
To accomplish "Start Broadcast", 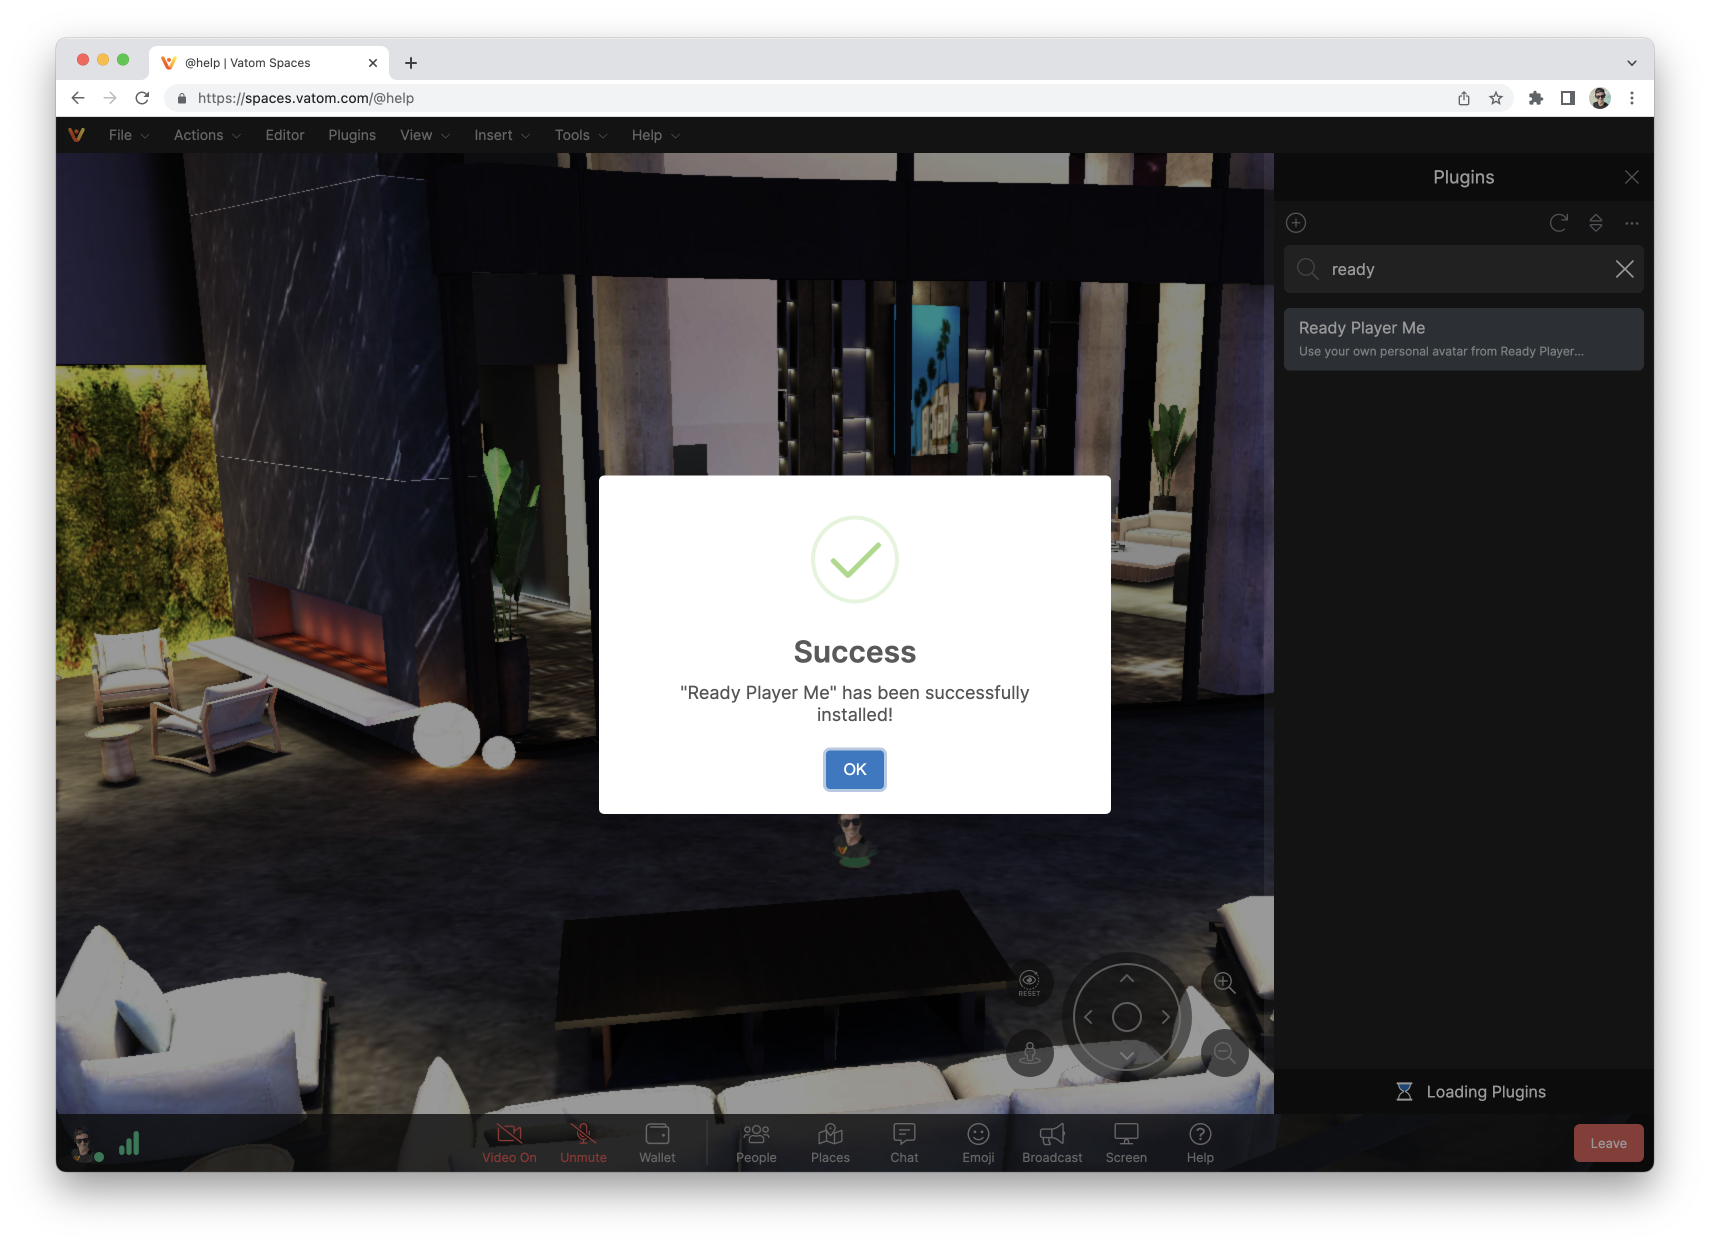I will coord(1052,1143).
